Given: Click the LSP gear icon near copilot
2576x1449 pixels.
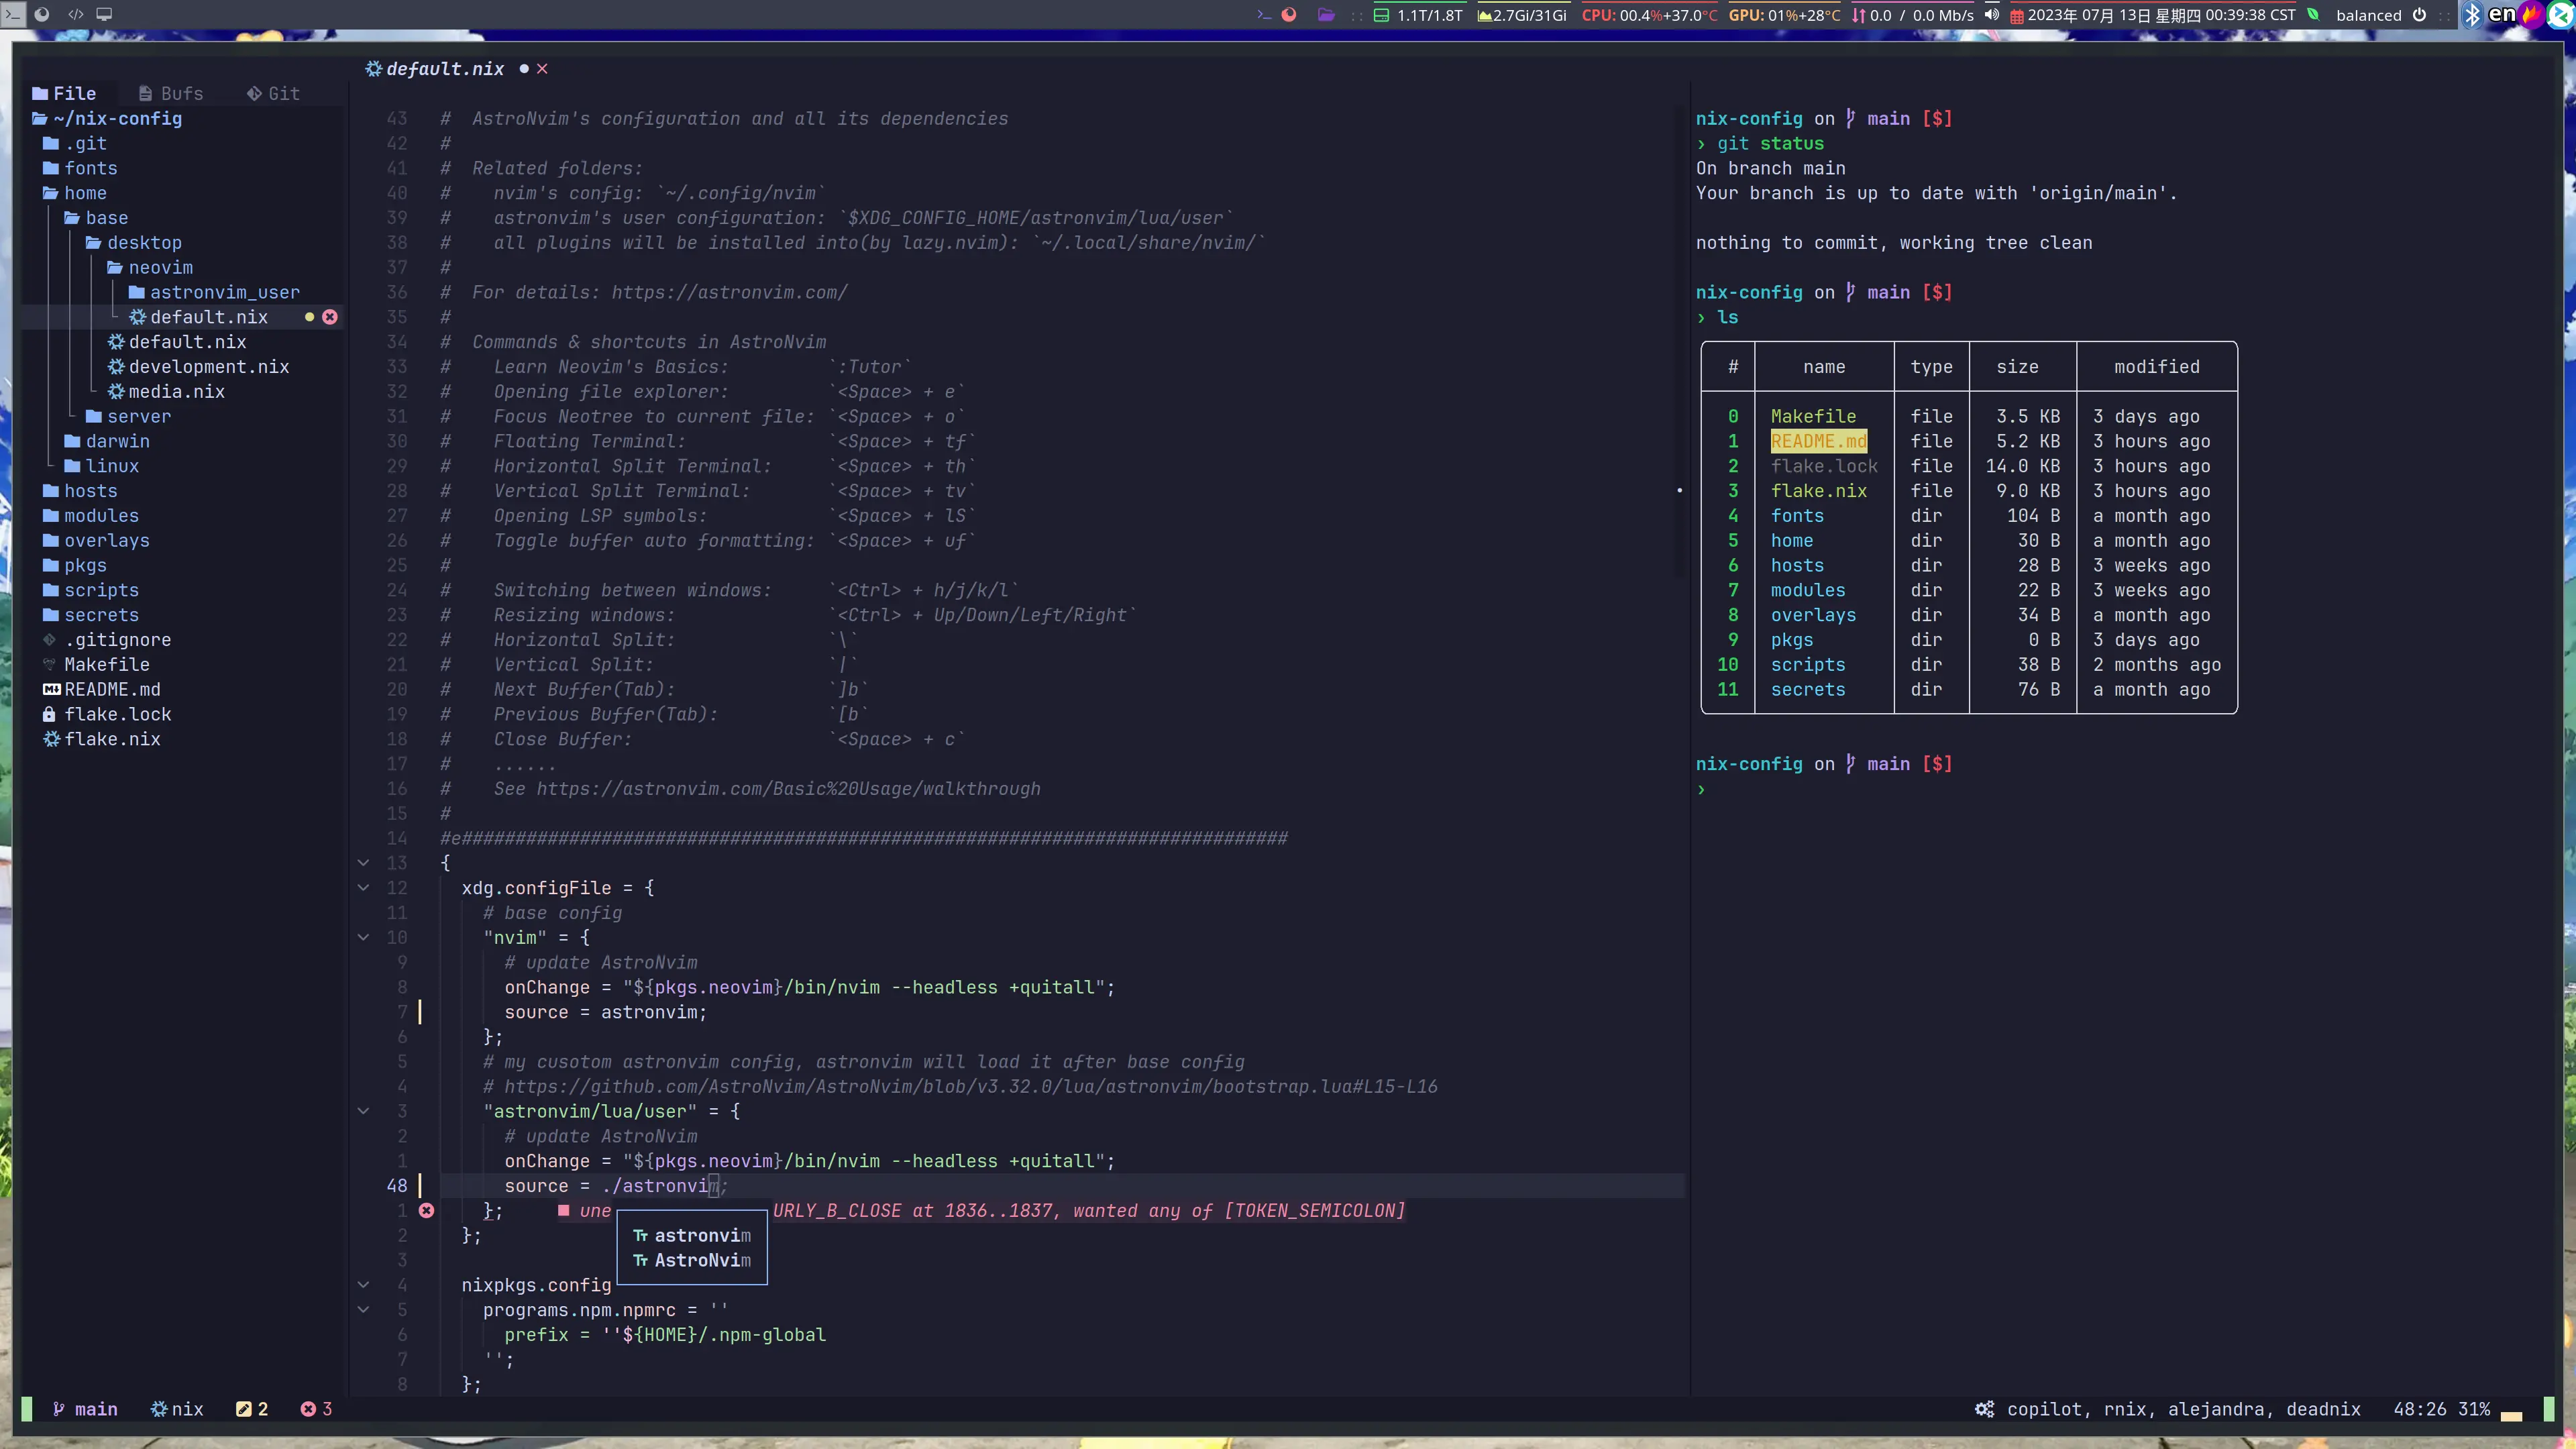Looking at the screenshot, I should click(1984, 1409).
